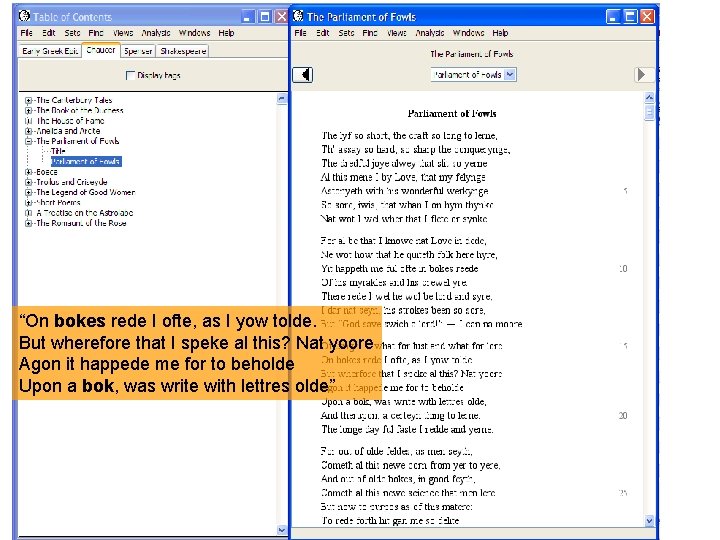
Task: Click line number 20 in margin
Action: pos(623,416)
